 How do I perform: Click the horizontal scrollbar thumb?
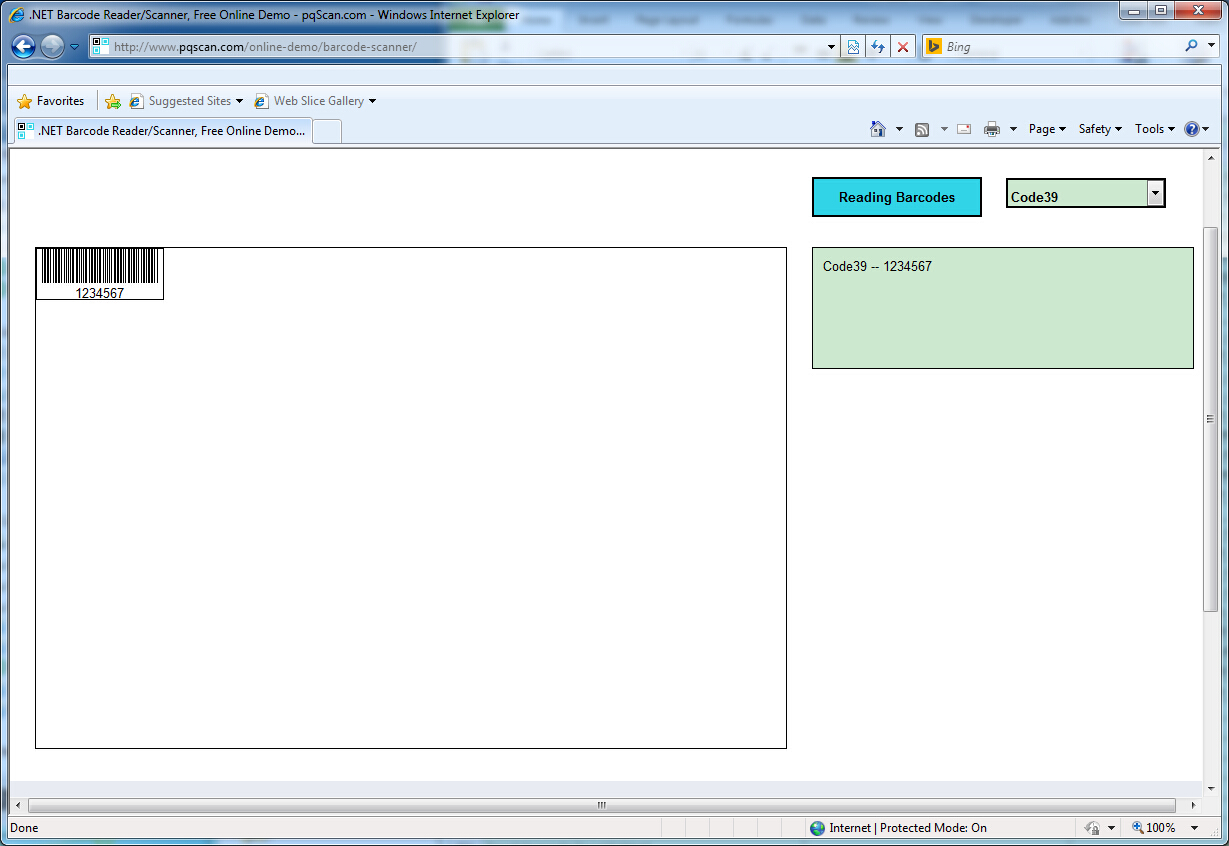point(602,805)
